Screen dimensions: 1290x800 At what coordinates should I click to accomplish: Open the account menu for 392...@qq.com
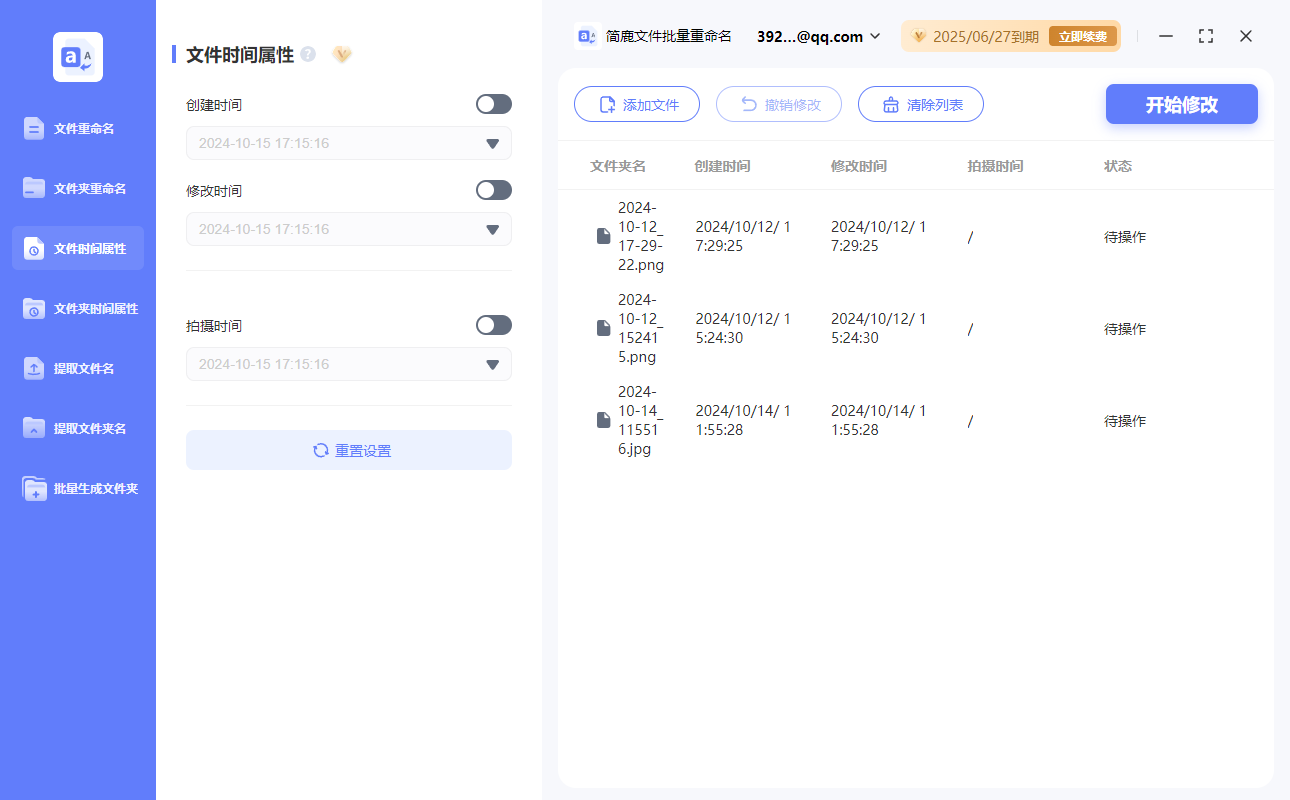coord(815,36)
